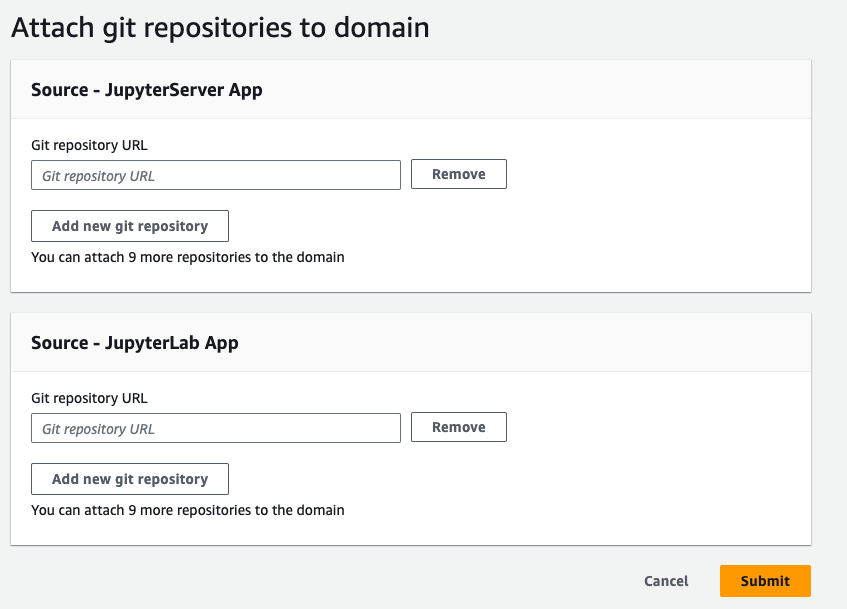Add new git repository under JupyterServer App
Viewport: 847px width, 609px height.
pyautogui.click(x=130, y=226)
